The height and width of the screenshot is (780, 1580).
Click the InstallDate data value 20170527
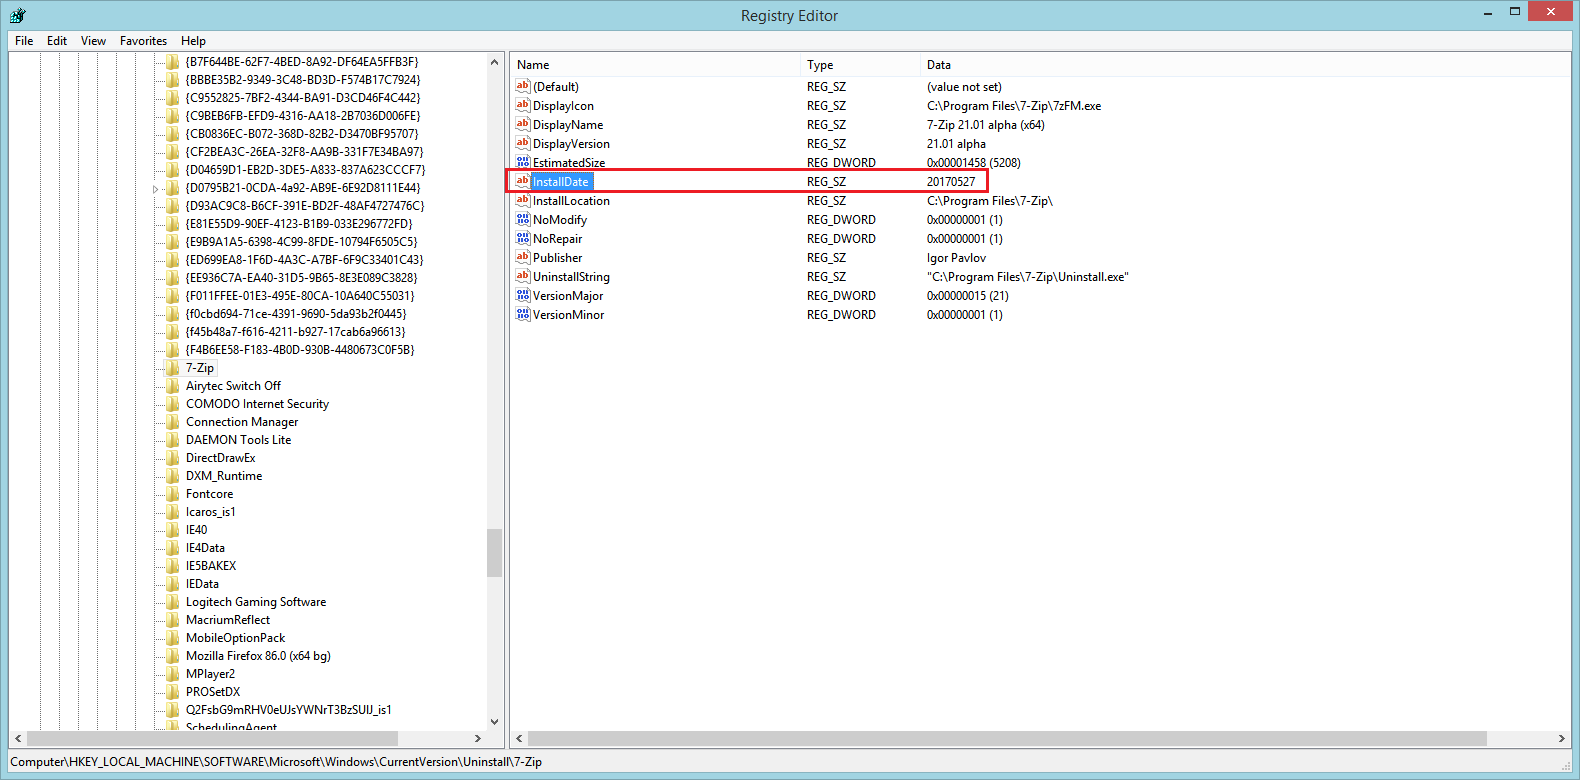pyautogui.click(x=951, y=182)
